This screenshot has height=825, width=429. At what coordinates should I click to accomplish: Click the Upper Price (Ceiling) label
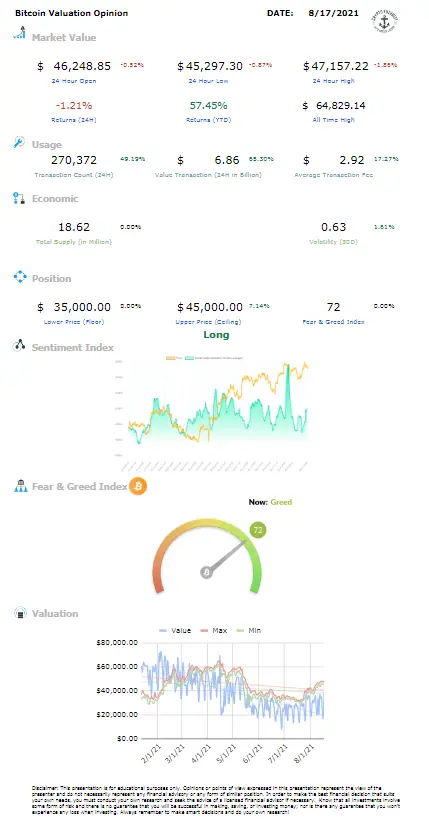pos(208,321)
